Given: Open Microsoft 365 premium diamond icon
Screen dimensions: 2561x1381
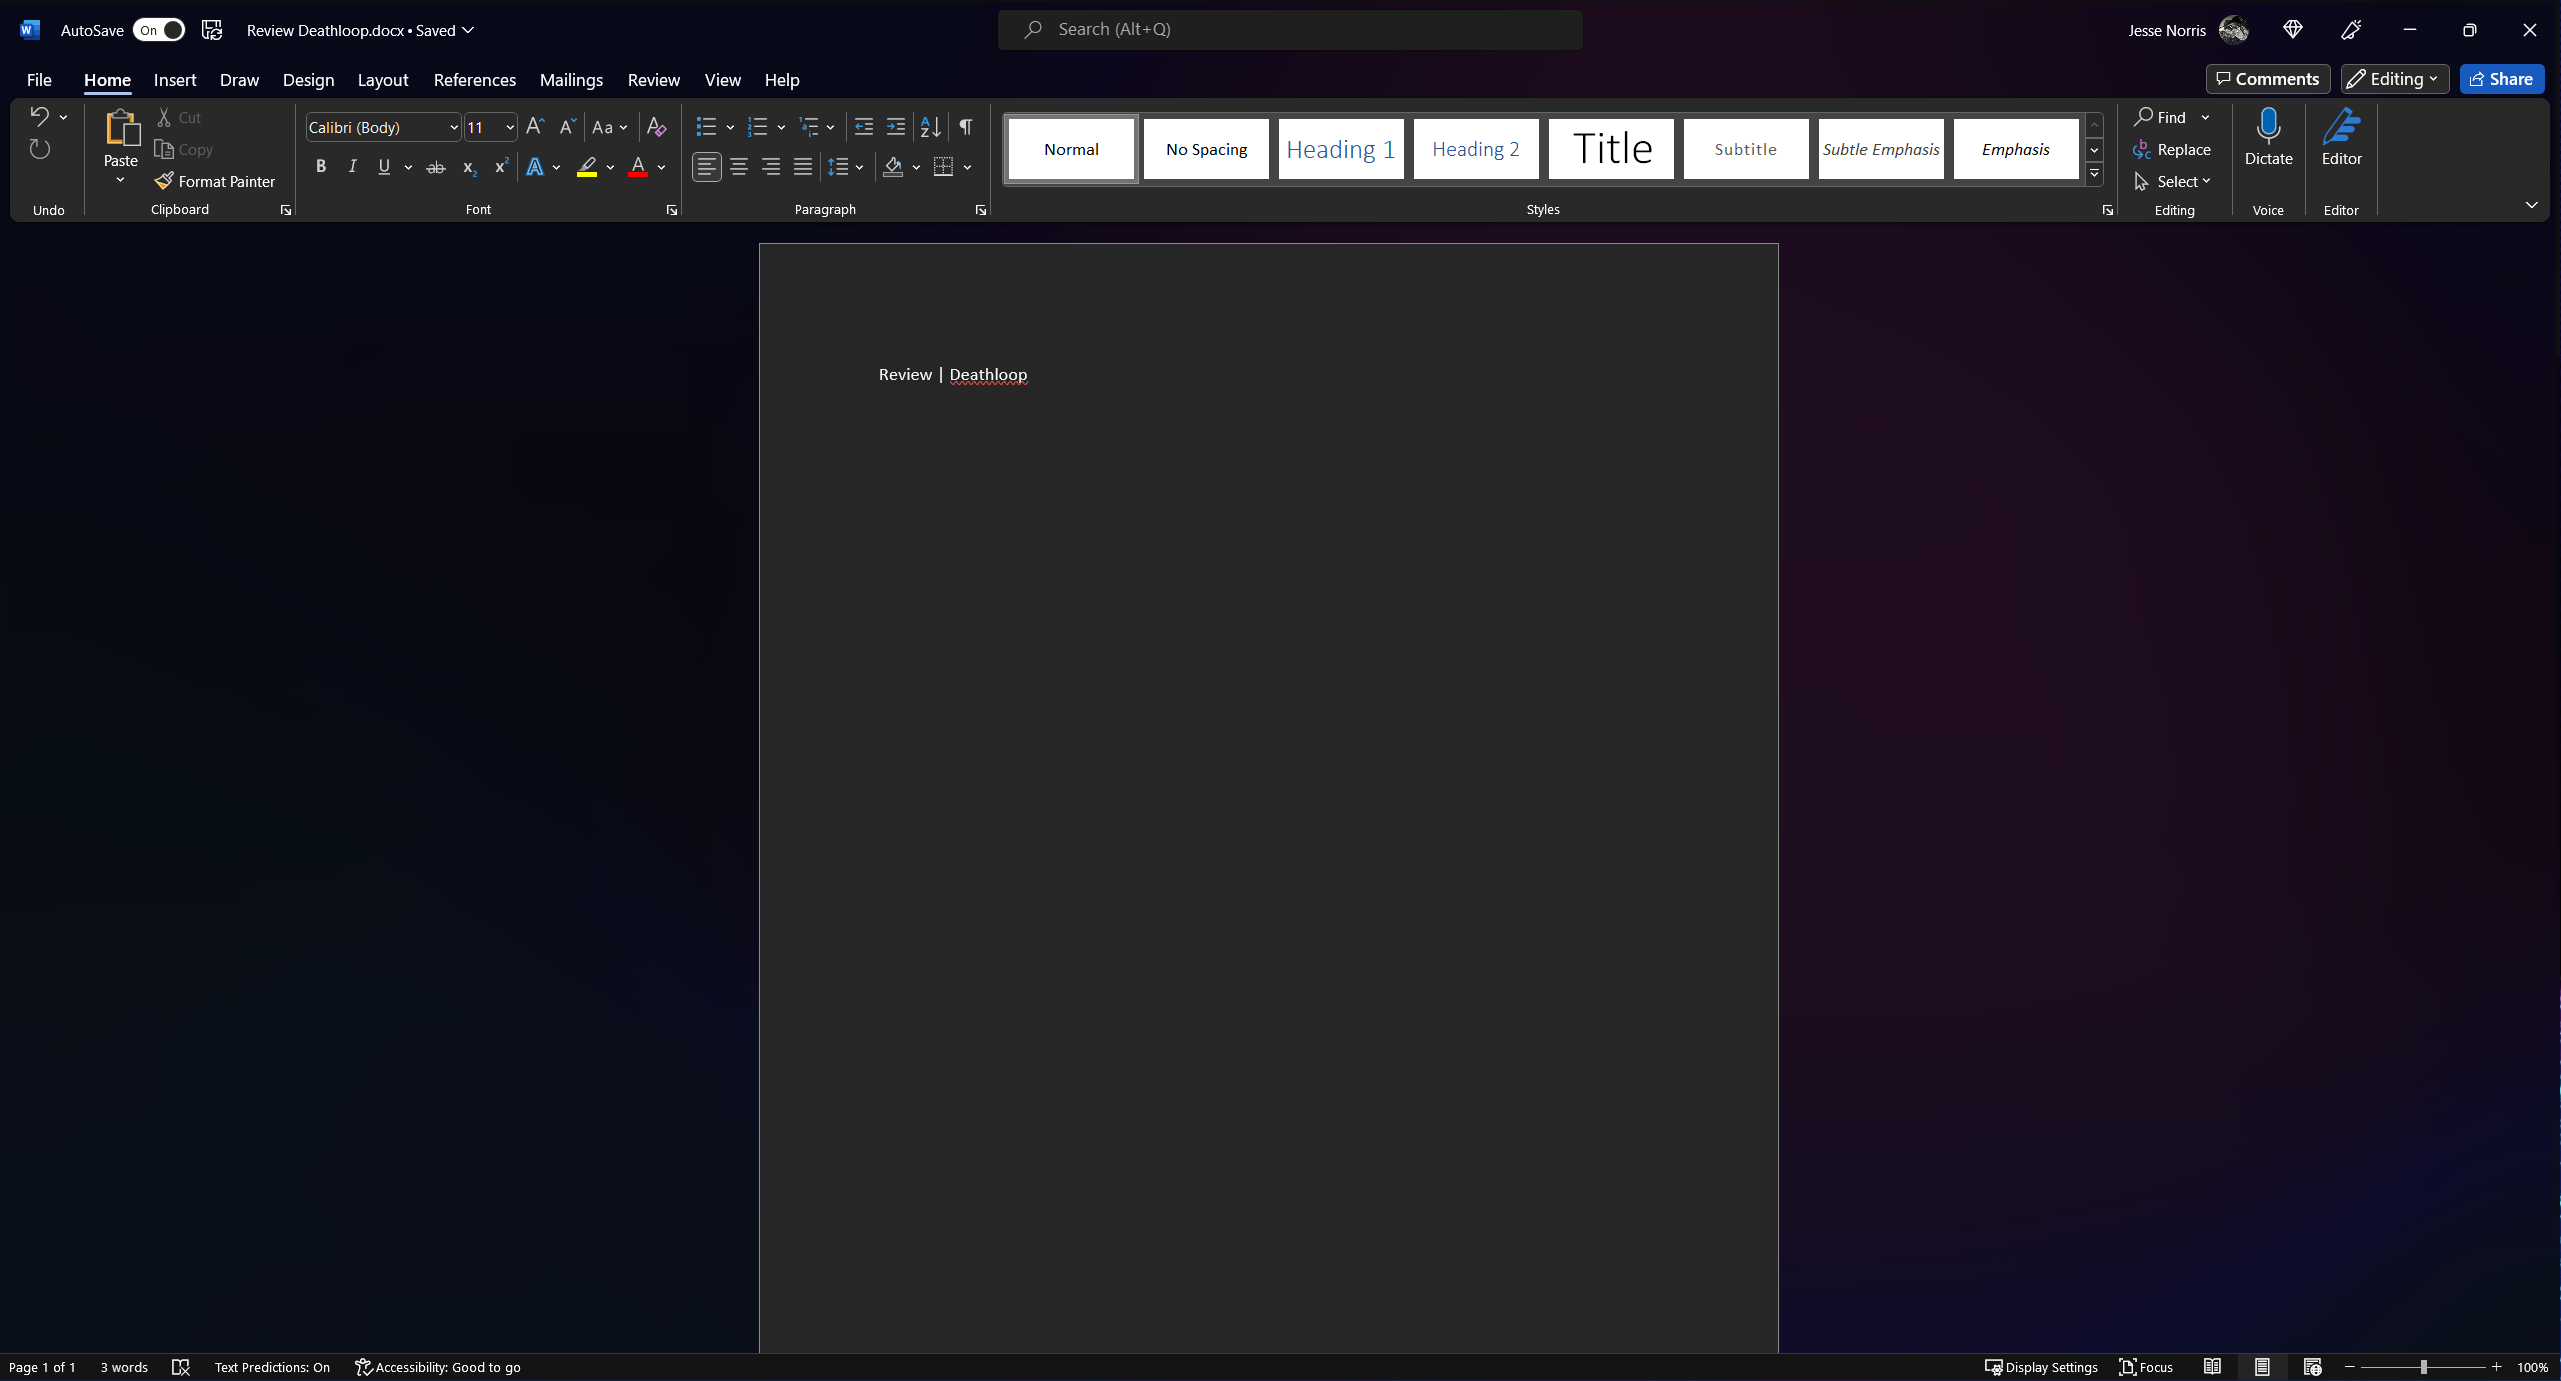Looking at the screenshot, I should [x=2293, y=30].
